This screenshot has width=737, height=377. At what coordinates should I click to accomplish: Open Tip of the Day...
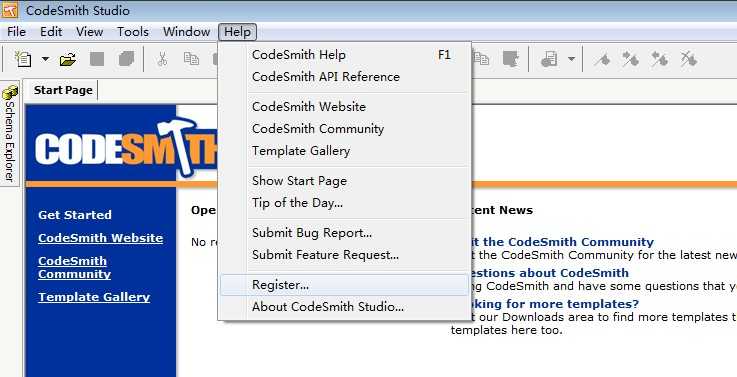click(x=345, y=203)
